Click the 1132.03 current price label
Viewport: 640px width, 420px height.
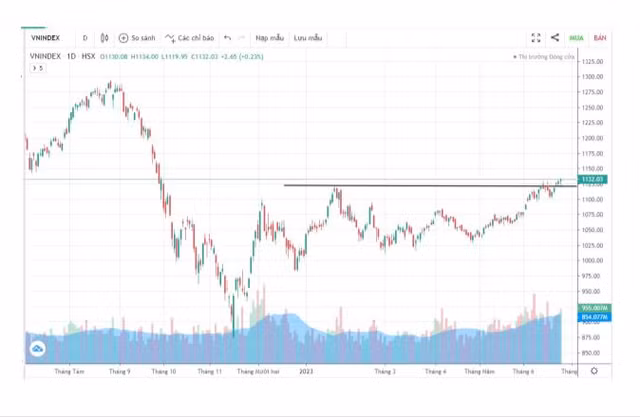[x=593, y=180]
